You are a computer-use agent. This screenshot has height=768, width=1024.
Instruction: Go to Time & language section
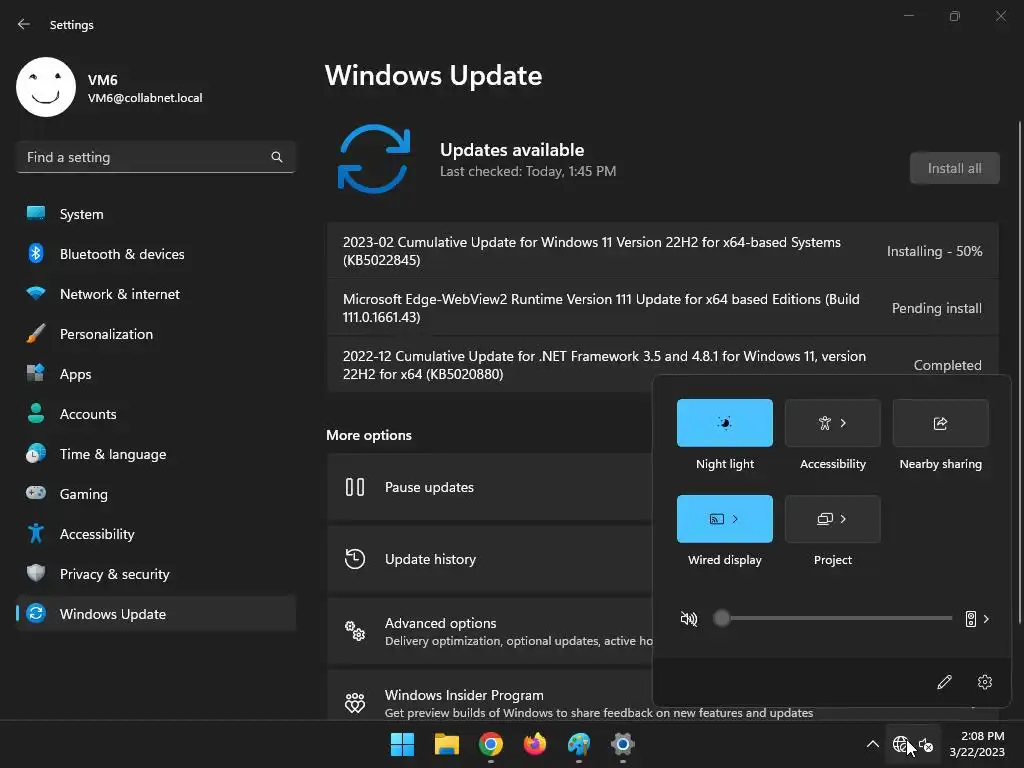tap(155, 454)
